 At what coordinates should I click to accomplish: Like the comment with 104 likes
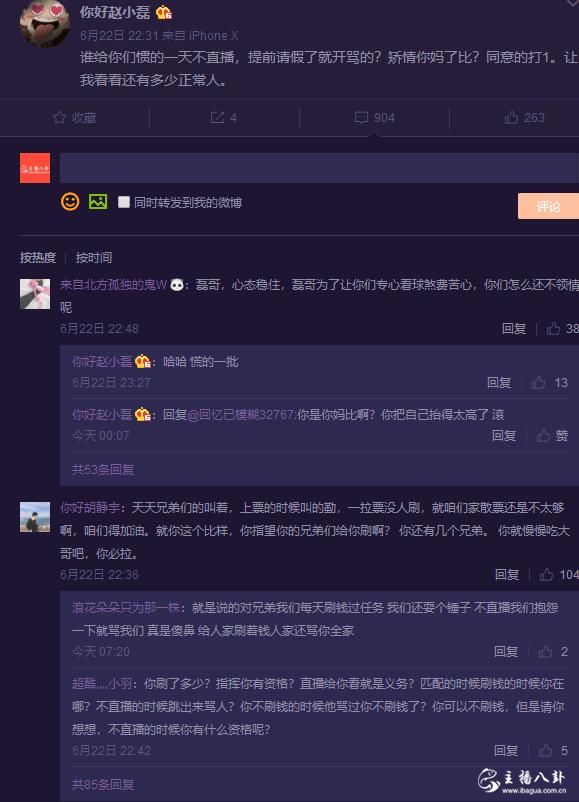tap(559, 574)
